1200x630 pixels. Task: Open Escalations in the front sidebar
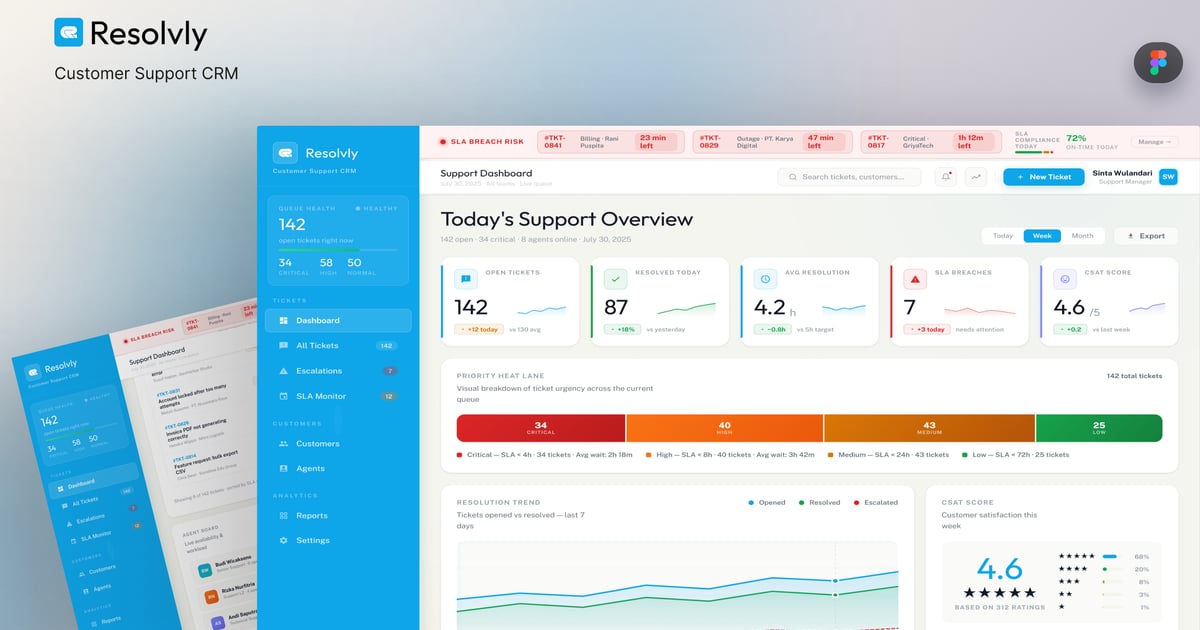(338, 371)
